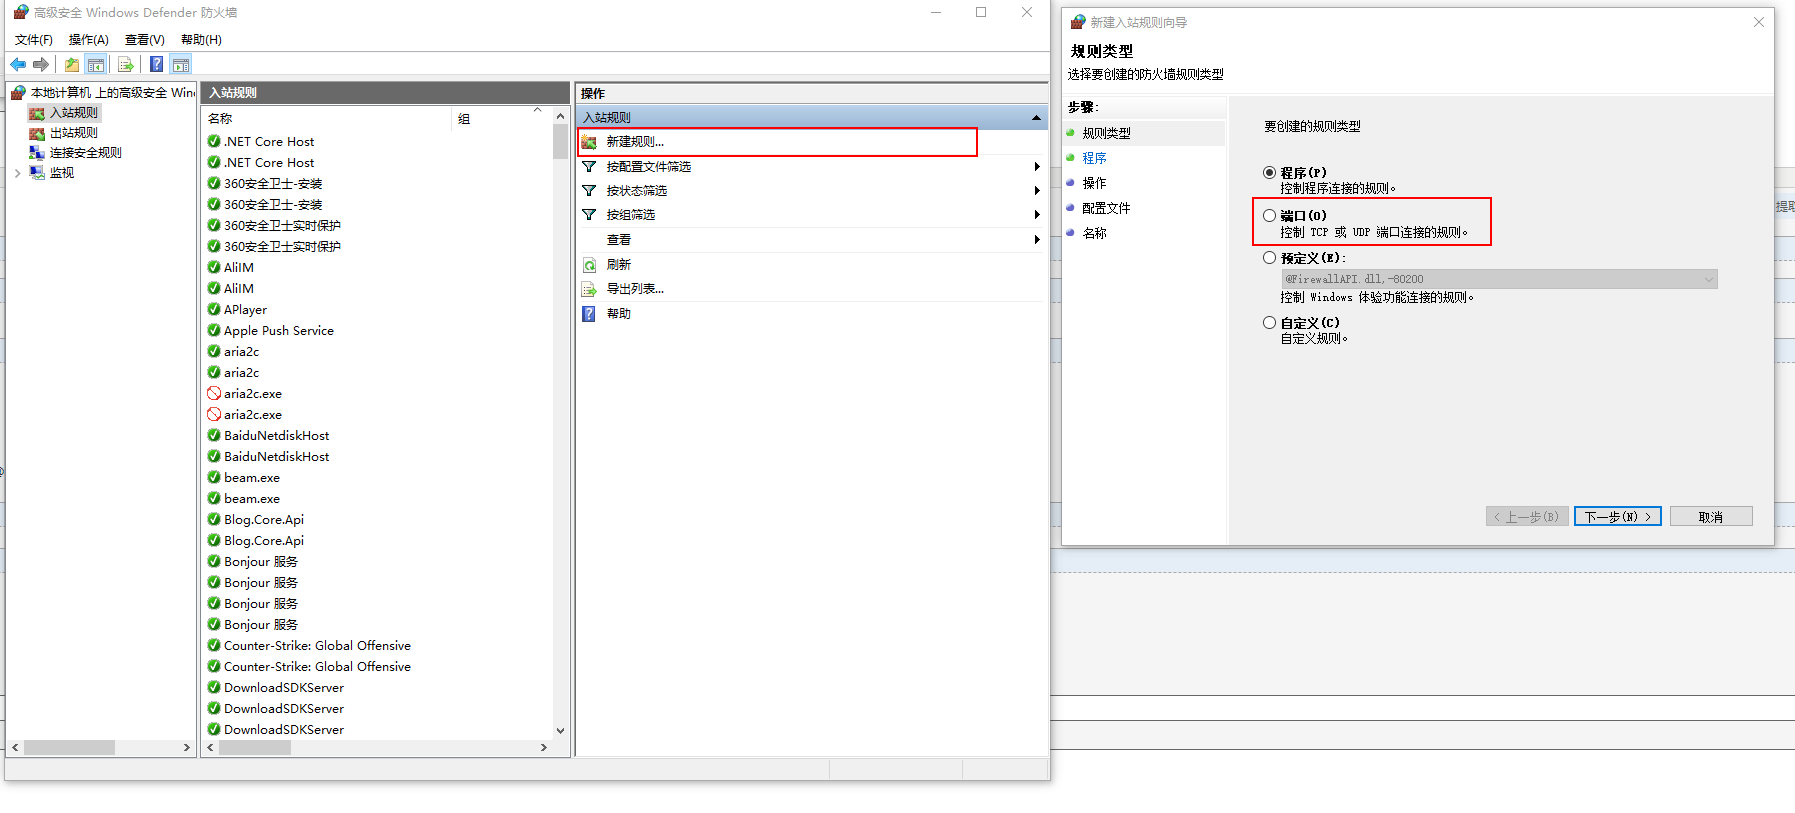This screenshot has width=1795, height=813.
Task: Select the 程序(P) radio button
Action: pyautogui.click(x=1269, y=172)
